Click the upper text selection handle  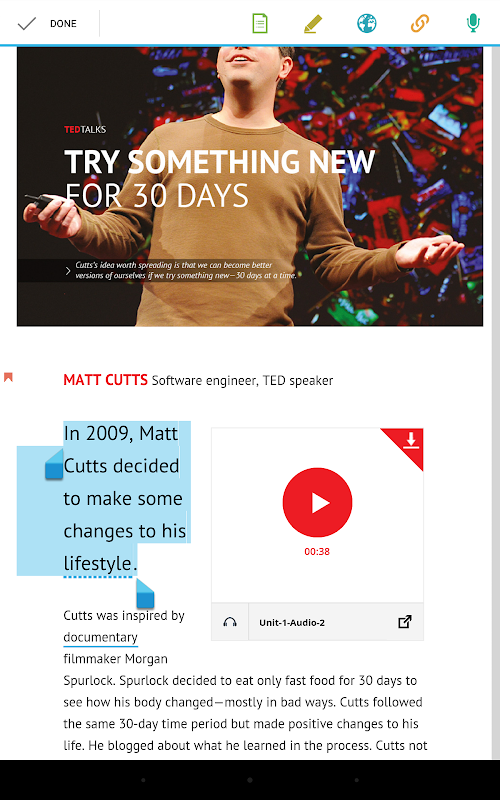54,463
